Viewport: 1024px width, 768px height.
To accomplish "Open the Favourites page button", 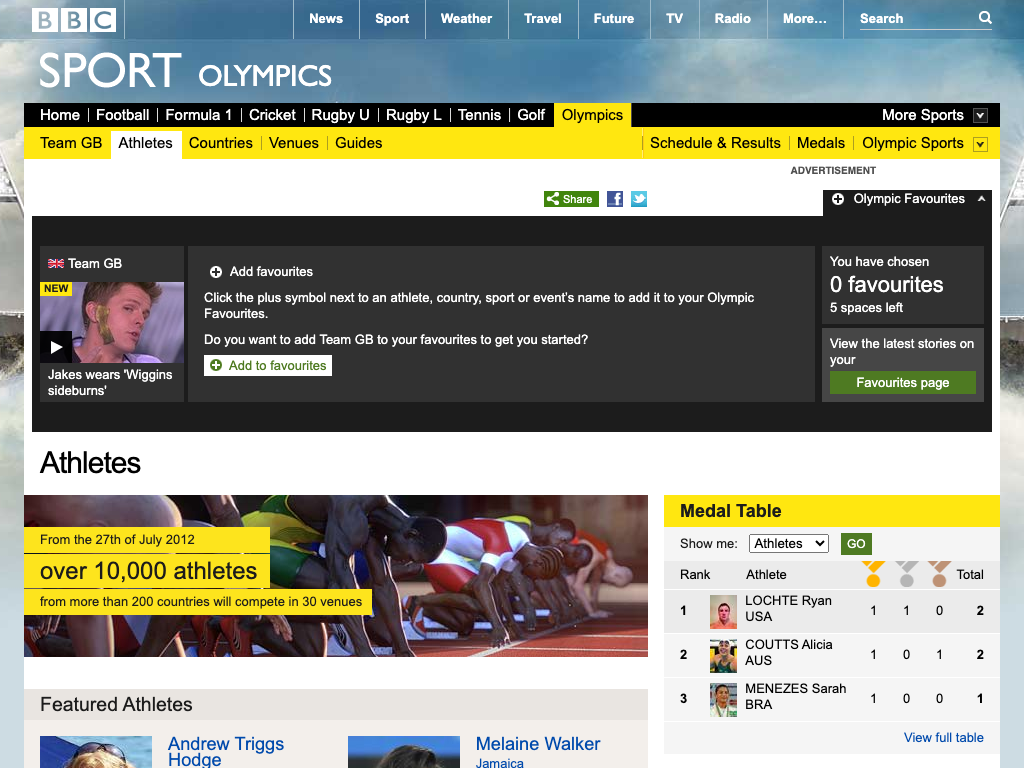I will point(903,383).
